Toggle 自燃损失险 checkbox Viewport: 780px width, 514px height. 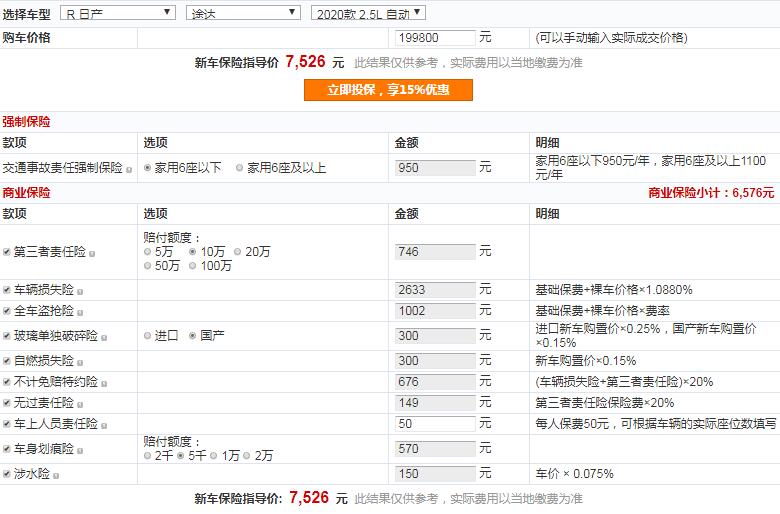6,361
